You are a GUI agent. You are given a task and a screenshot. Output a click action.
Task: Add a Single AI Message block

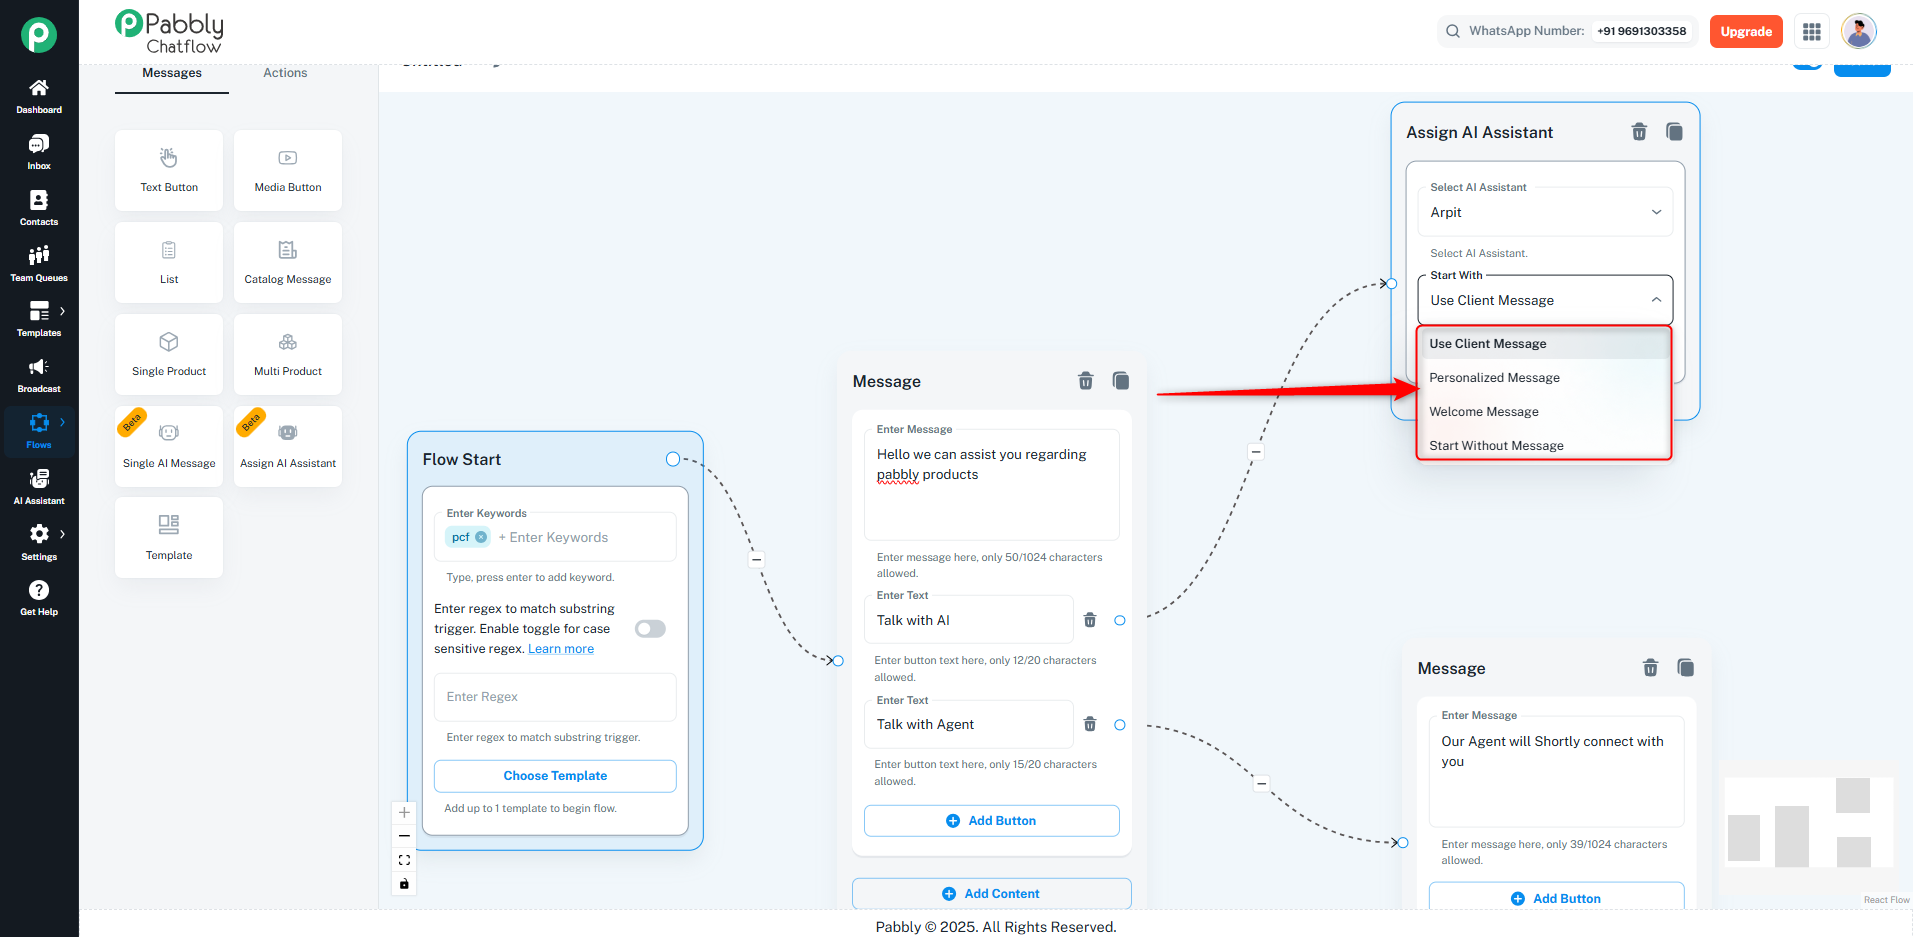[169, 446]
